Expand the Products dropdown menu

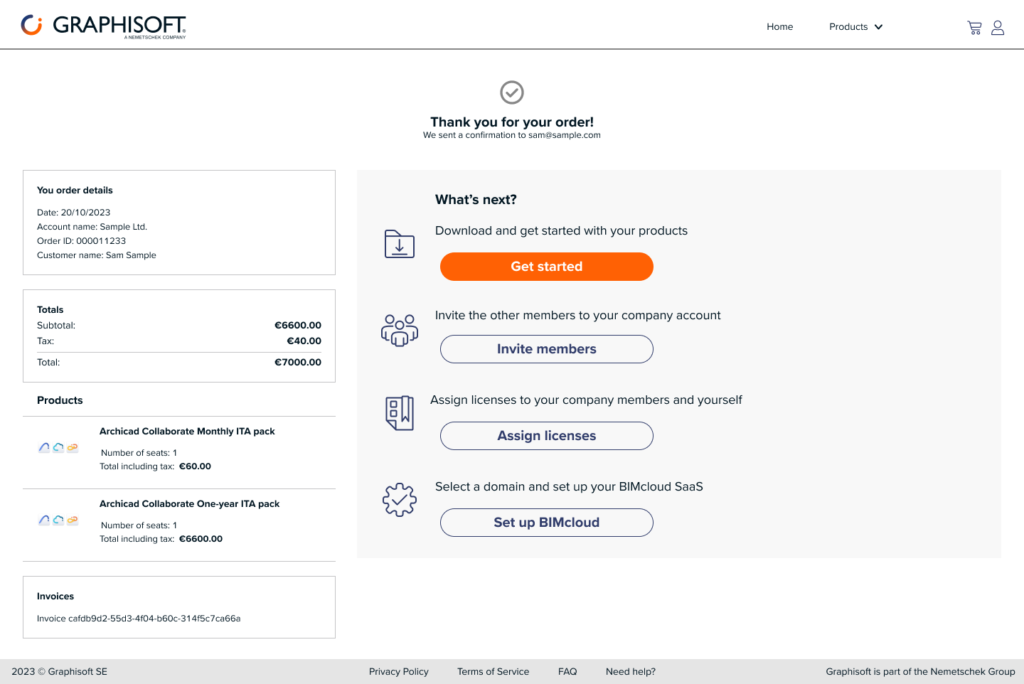pyautogui.click(x=855, y=27)
